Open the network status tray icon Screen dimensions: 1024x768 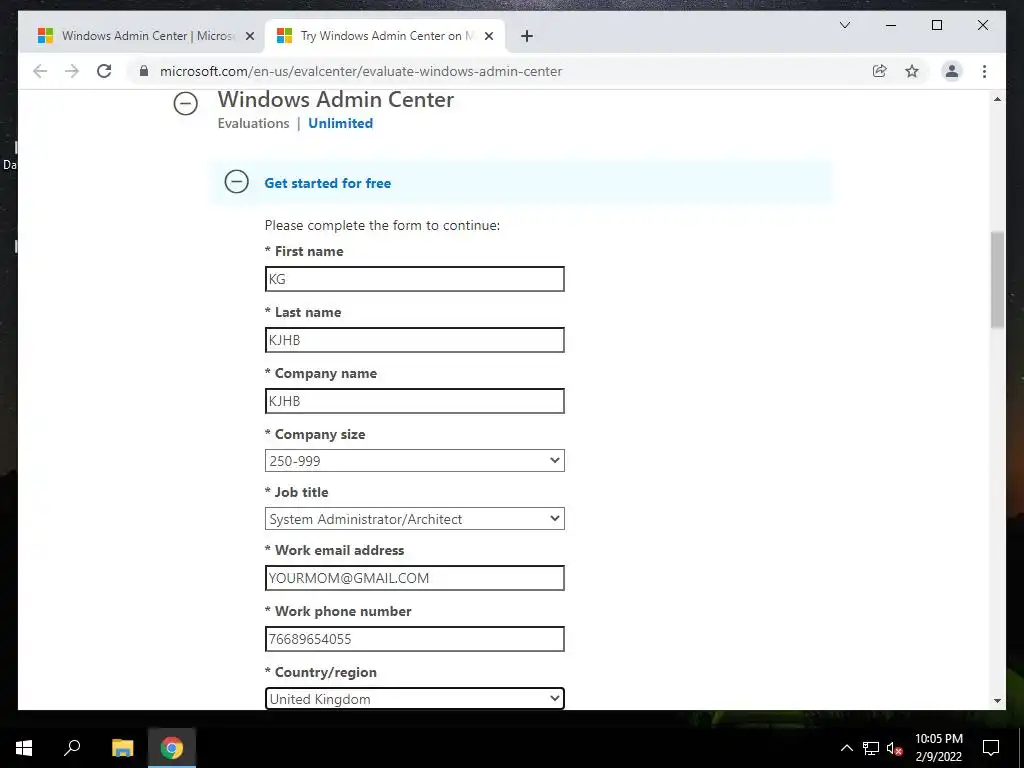(871, 748)
